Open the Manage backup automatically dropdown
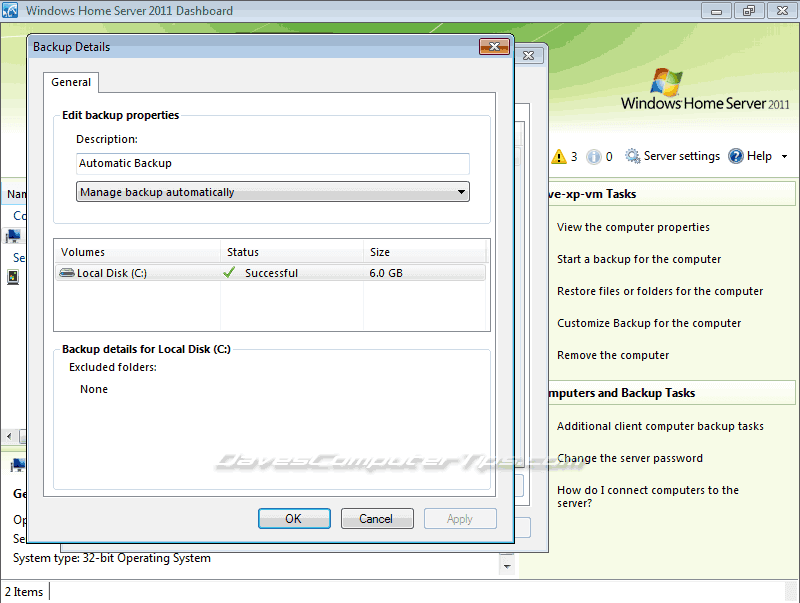800x603 pixels. [272, 192]
